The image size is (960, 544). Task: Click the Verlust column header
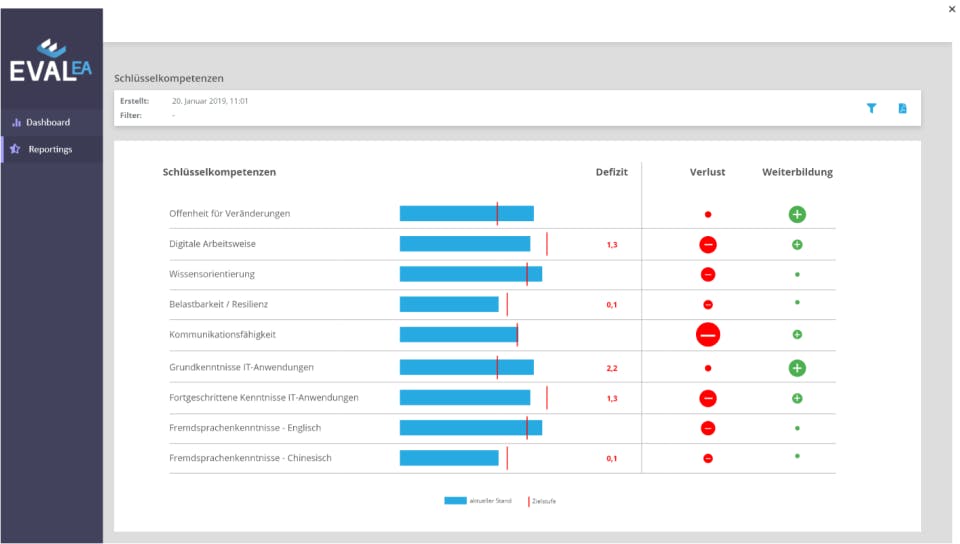click(x=707, y=172)
